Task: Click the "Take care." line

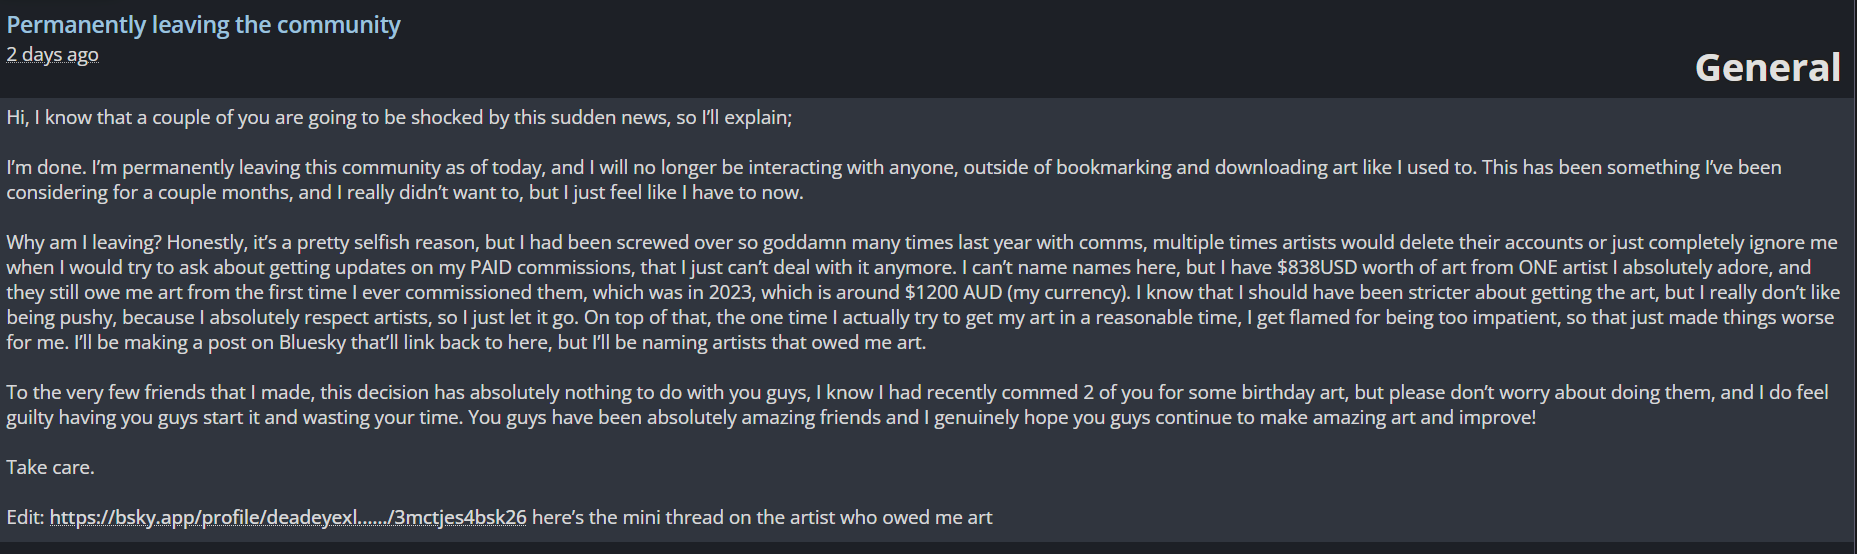Action: (x=50, y=467)
